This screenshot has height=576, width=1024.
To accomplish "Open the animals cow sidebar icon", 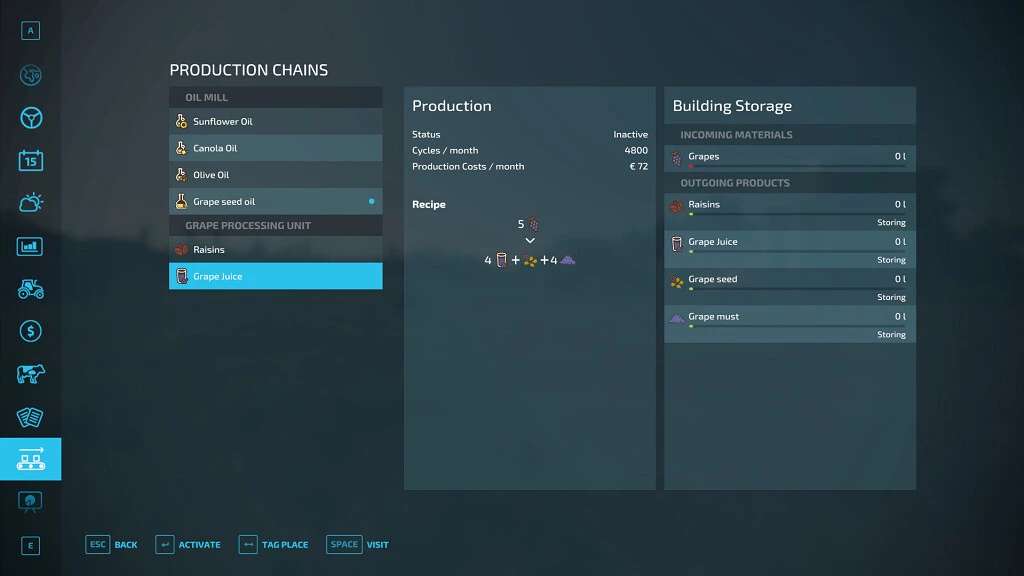I will [30, 374].
